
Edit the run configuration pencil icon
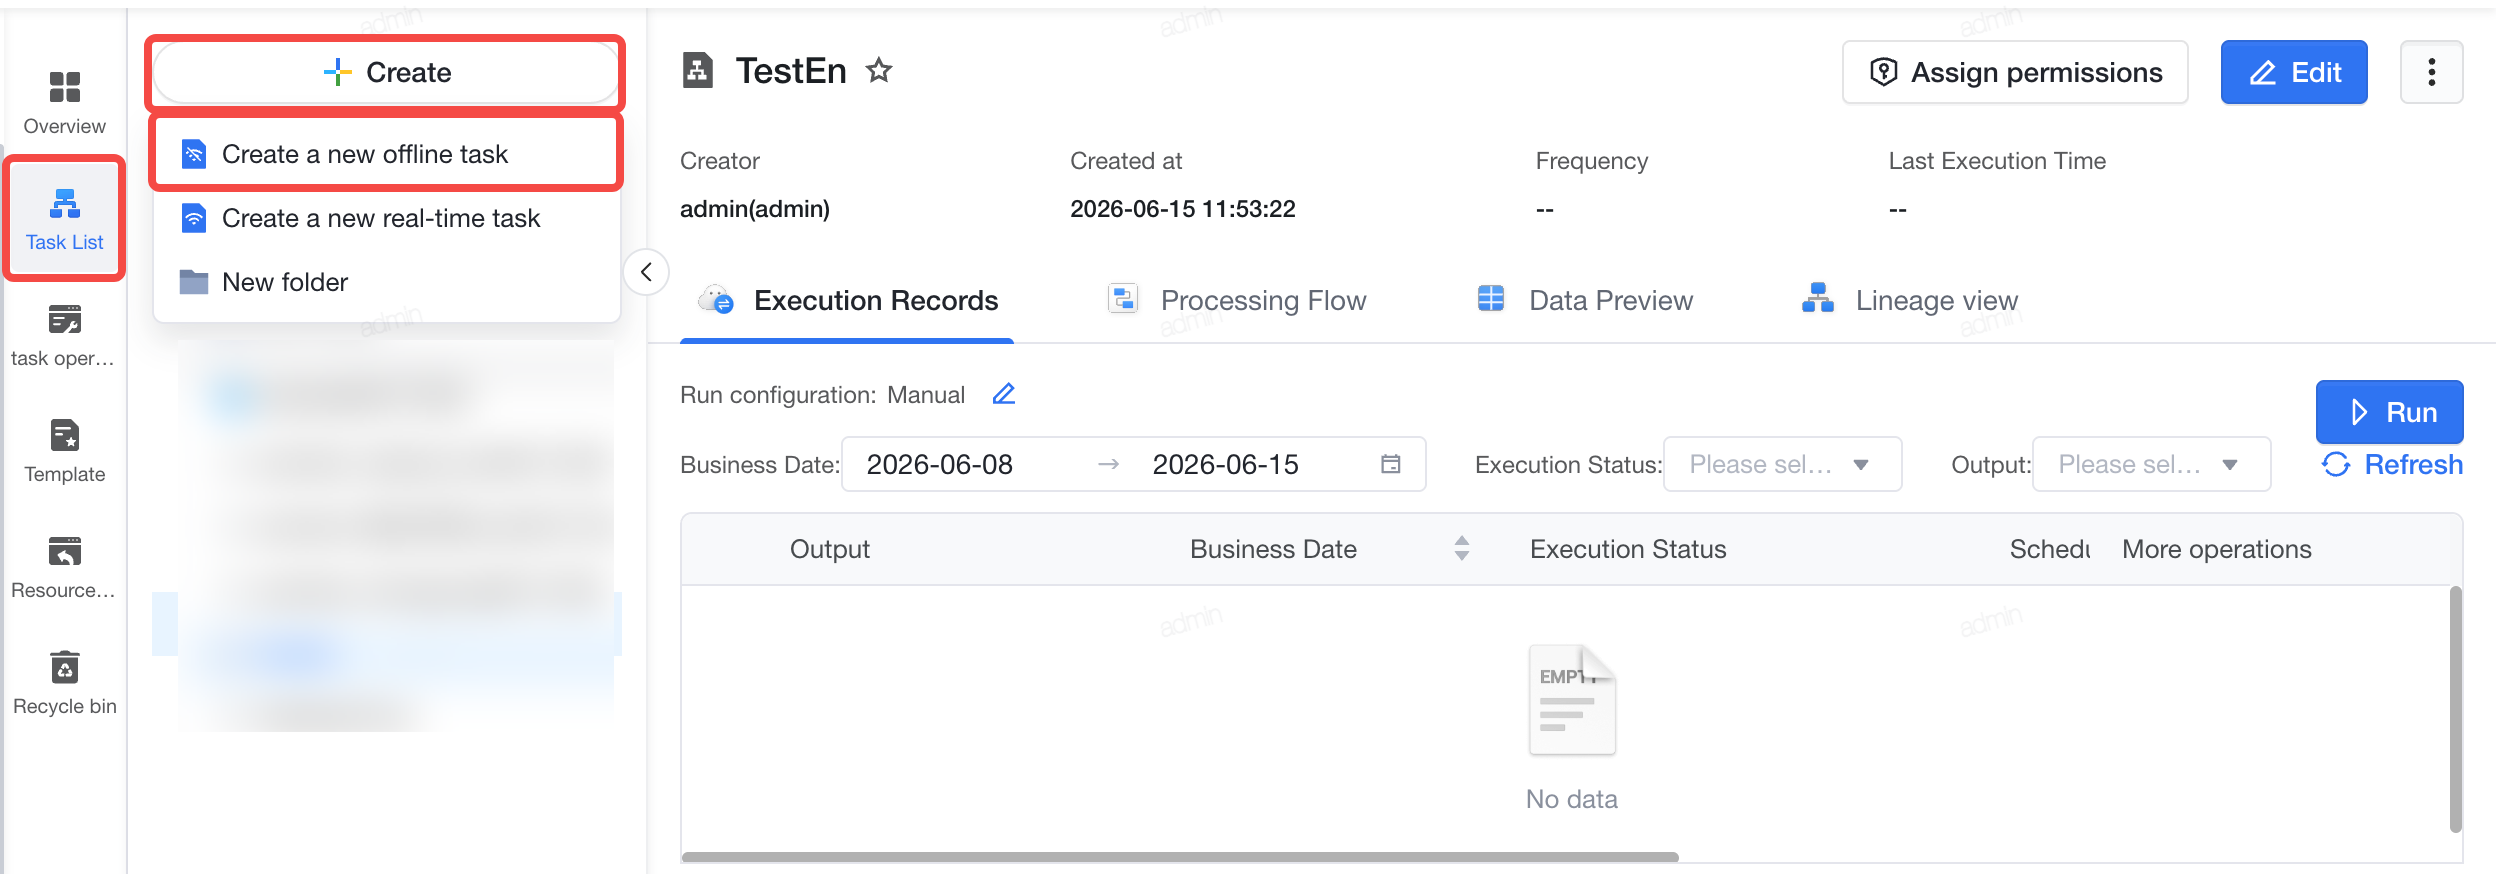1004,394
